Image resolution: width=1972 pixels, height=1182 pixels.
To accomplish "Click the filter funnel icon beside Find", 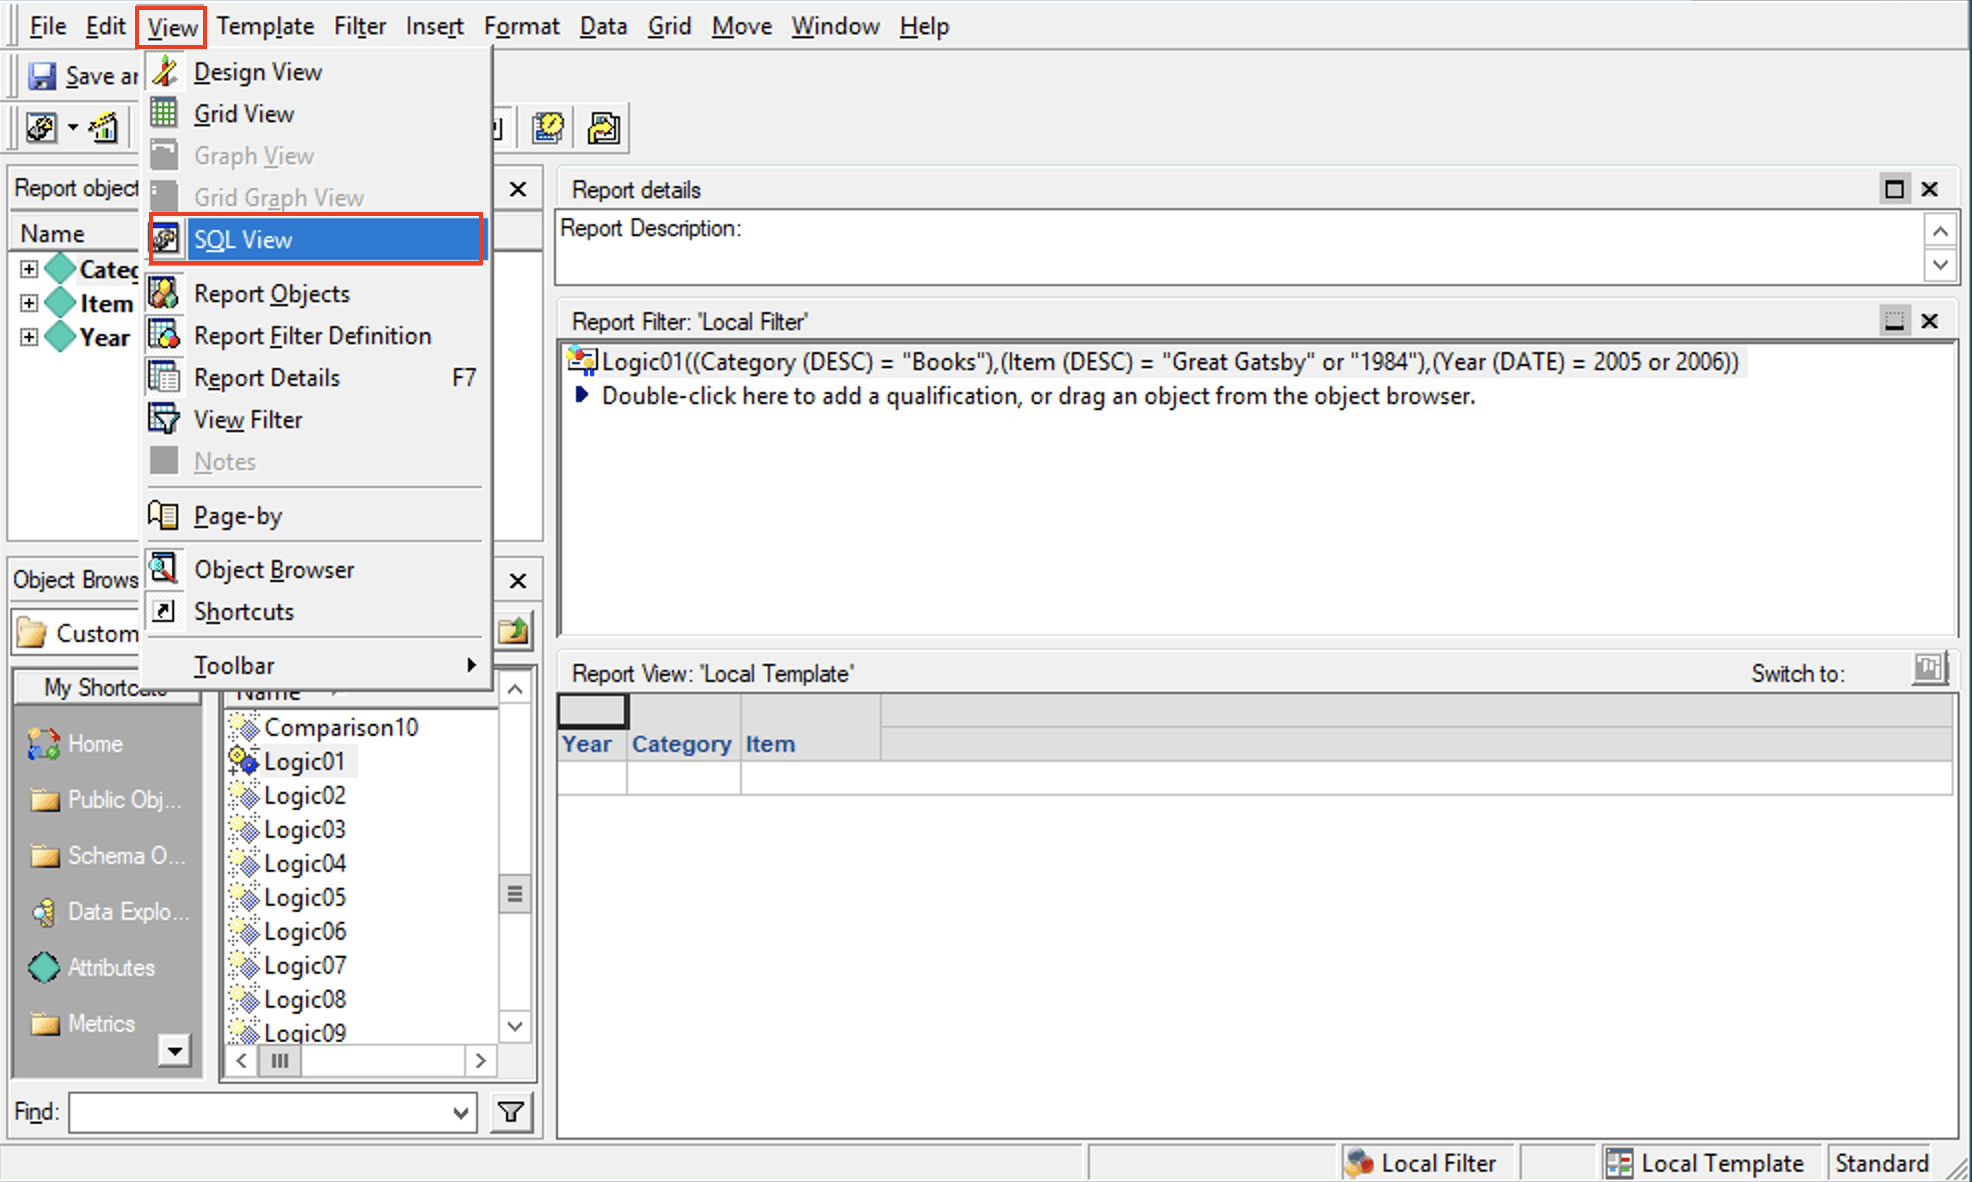I will pyautogui.click(x=511, y=1112).
